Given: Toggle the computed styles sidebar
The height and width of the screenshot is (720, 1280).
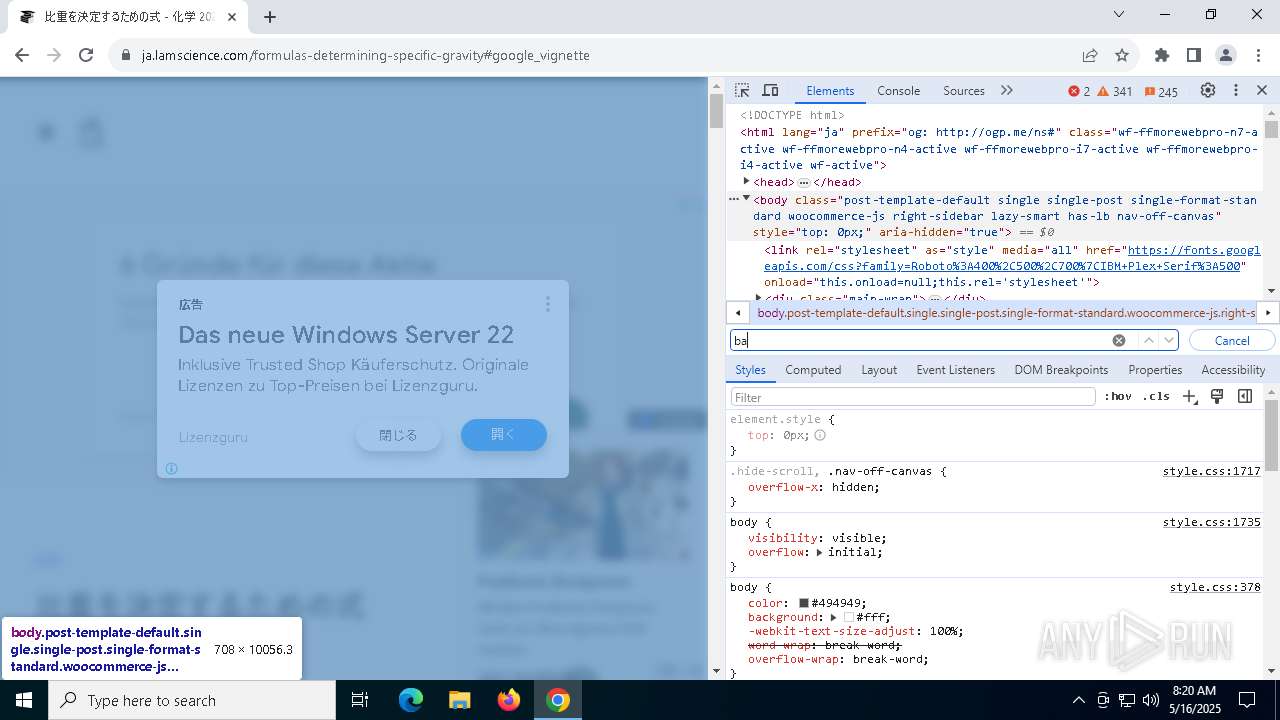Looking at the screenshot, I should click(1245, 397).
